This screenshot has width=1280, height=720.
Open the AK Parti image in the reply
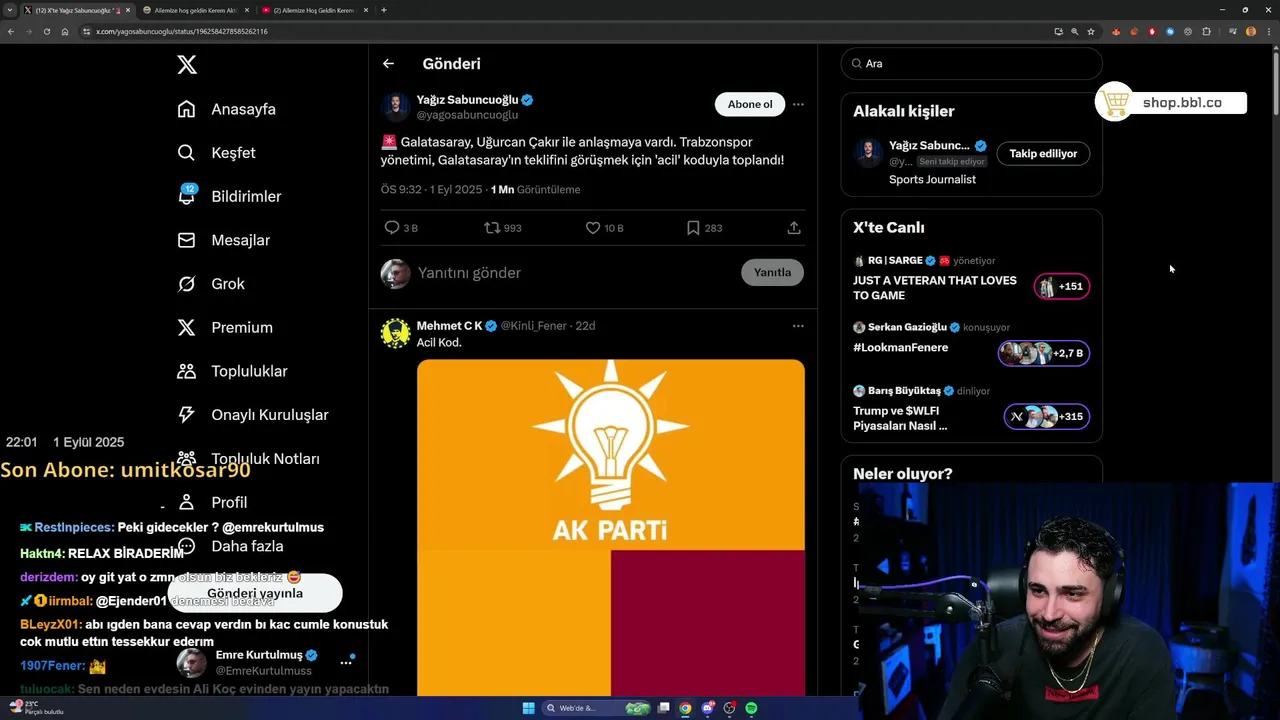coord(611,527)
